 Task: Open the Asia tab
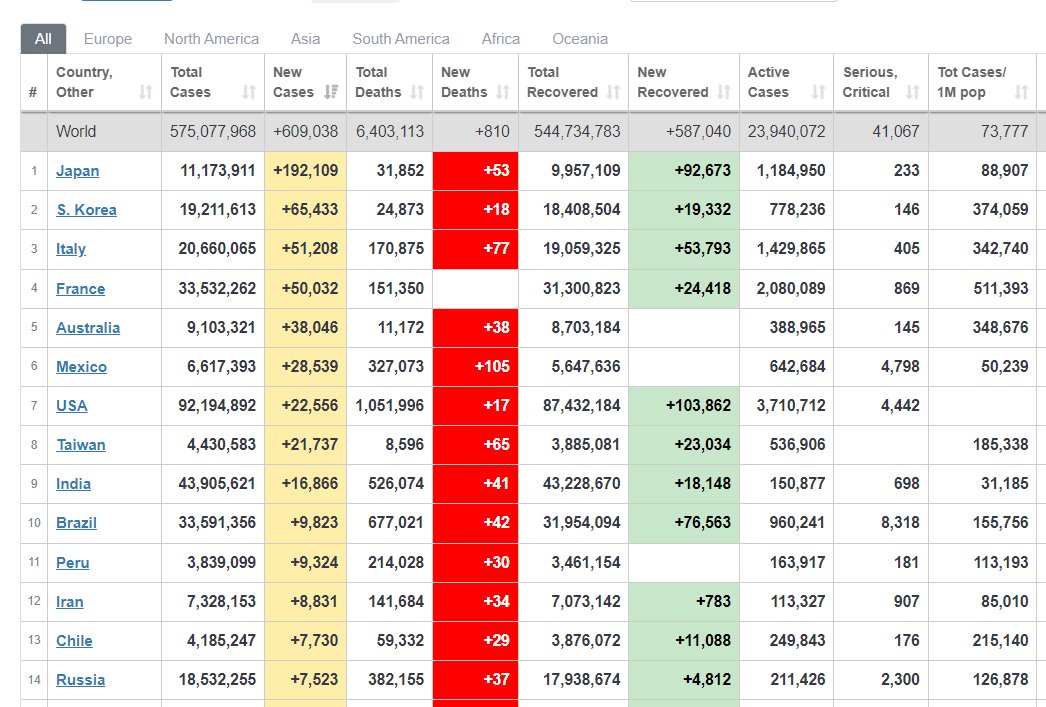pos(306,39)
